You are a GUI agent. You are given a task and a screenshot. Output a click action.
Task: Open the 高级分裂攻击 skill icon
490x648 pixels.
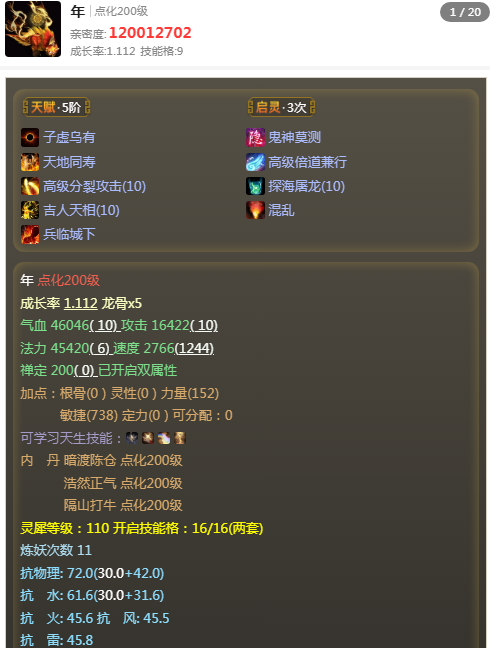click(x=30, y=186)
